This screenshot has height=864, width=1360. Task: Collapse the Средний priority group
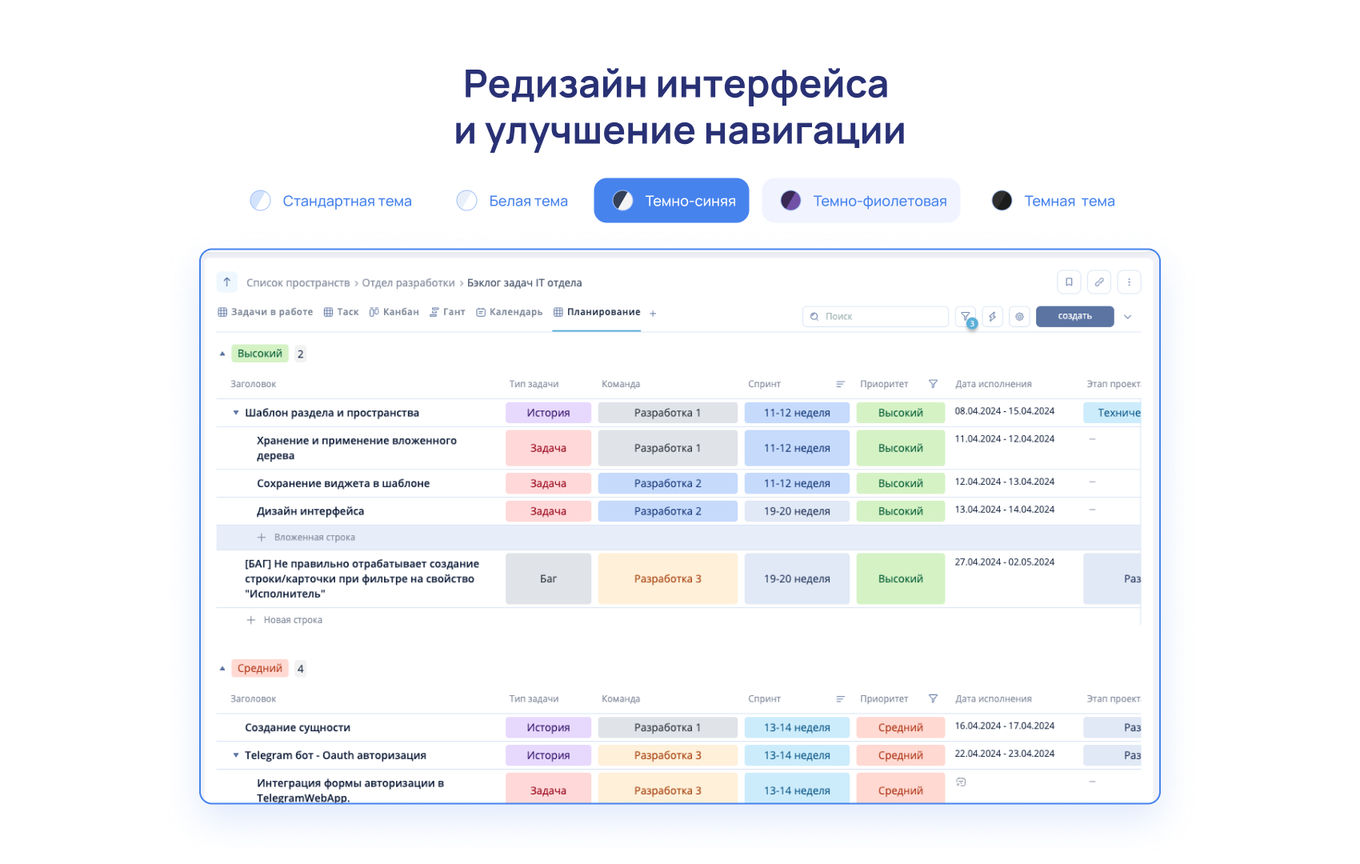click(x=221, y=668)
